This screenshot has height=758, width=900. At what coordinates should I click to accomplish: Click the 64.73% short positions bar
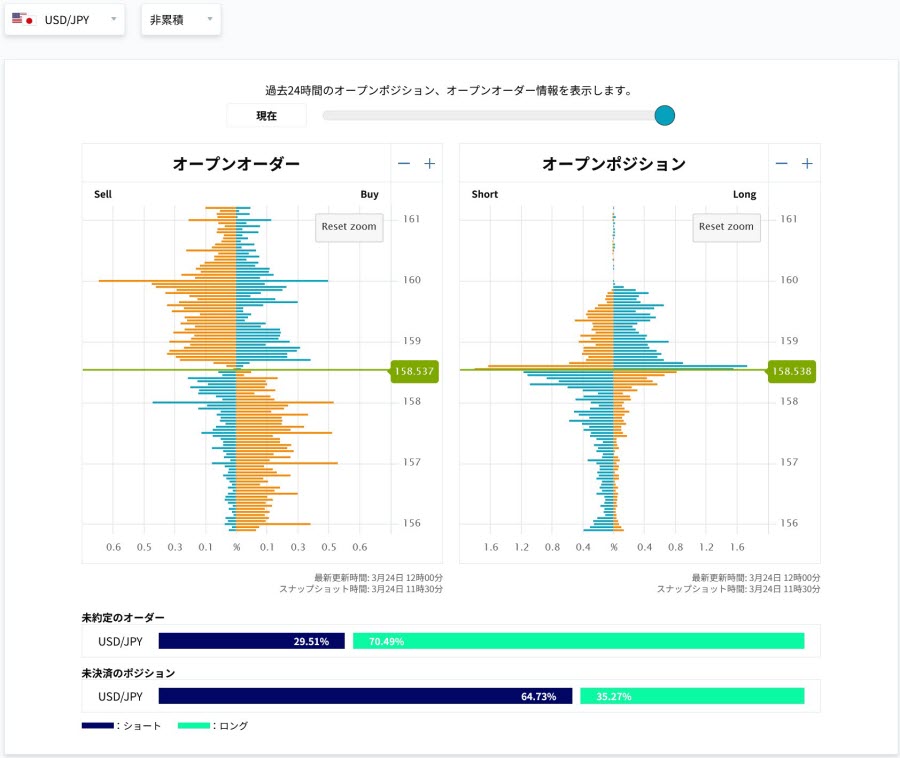(x=365, y=696)
